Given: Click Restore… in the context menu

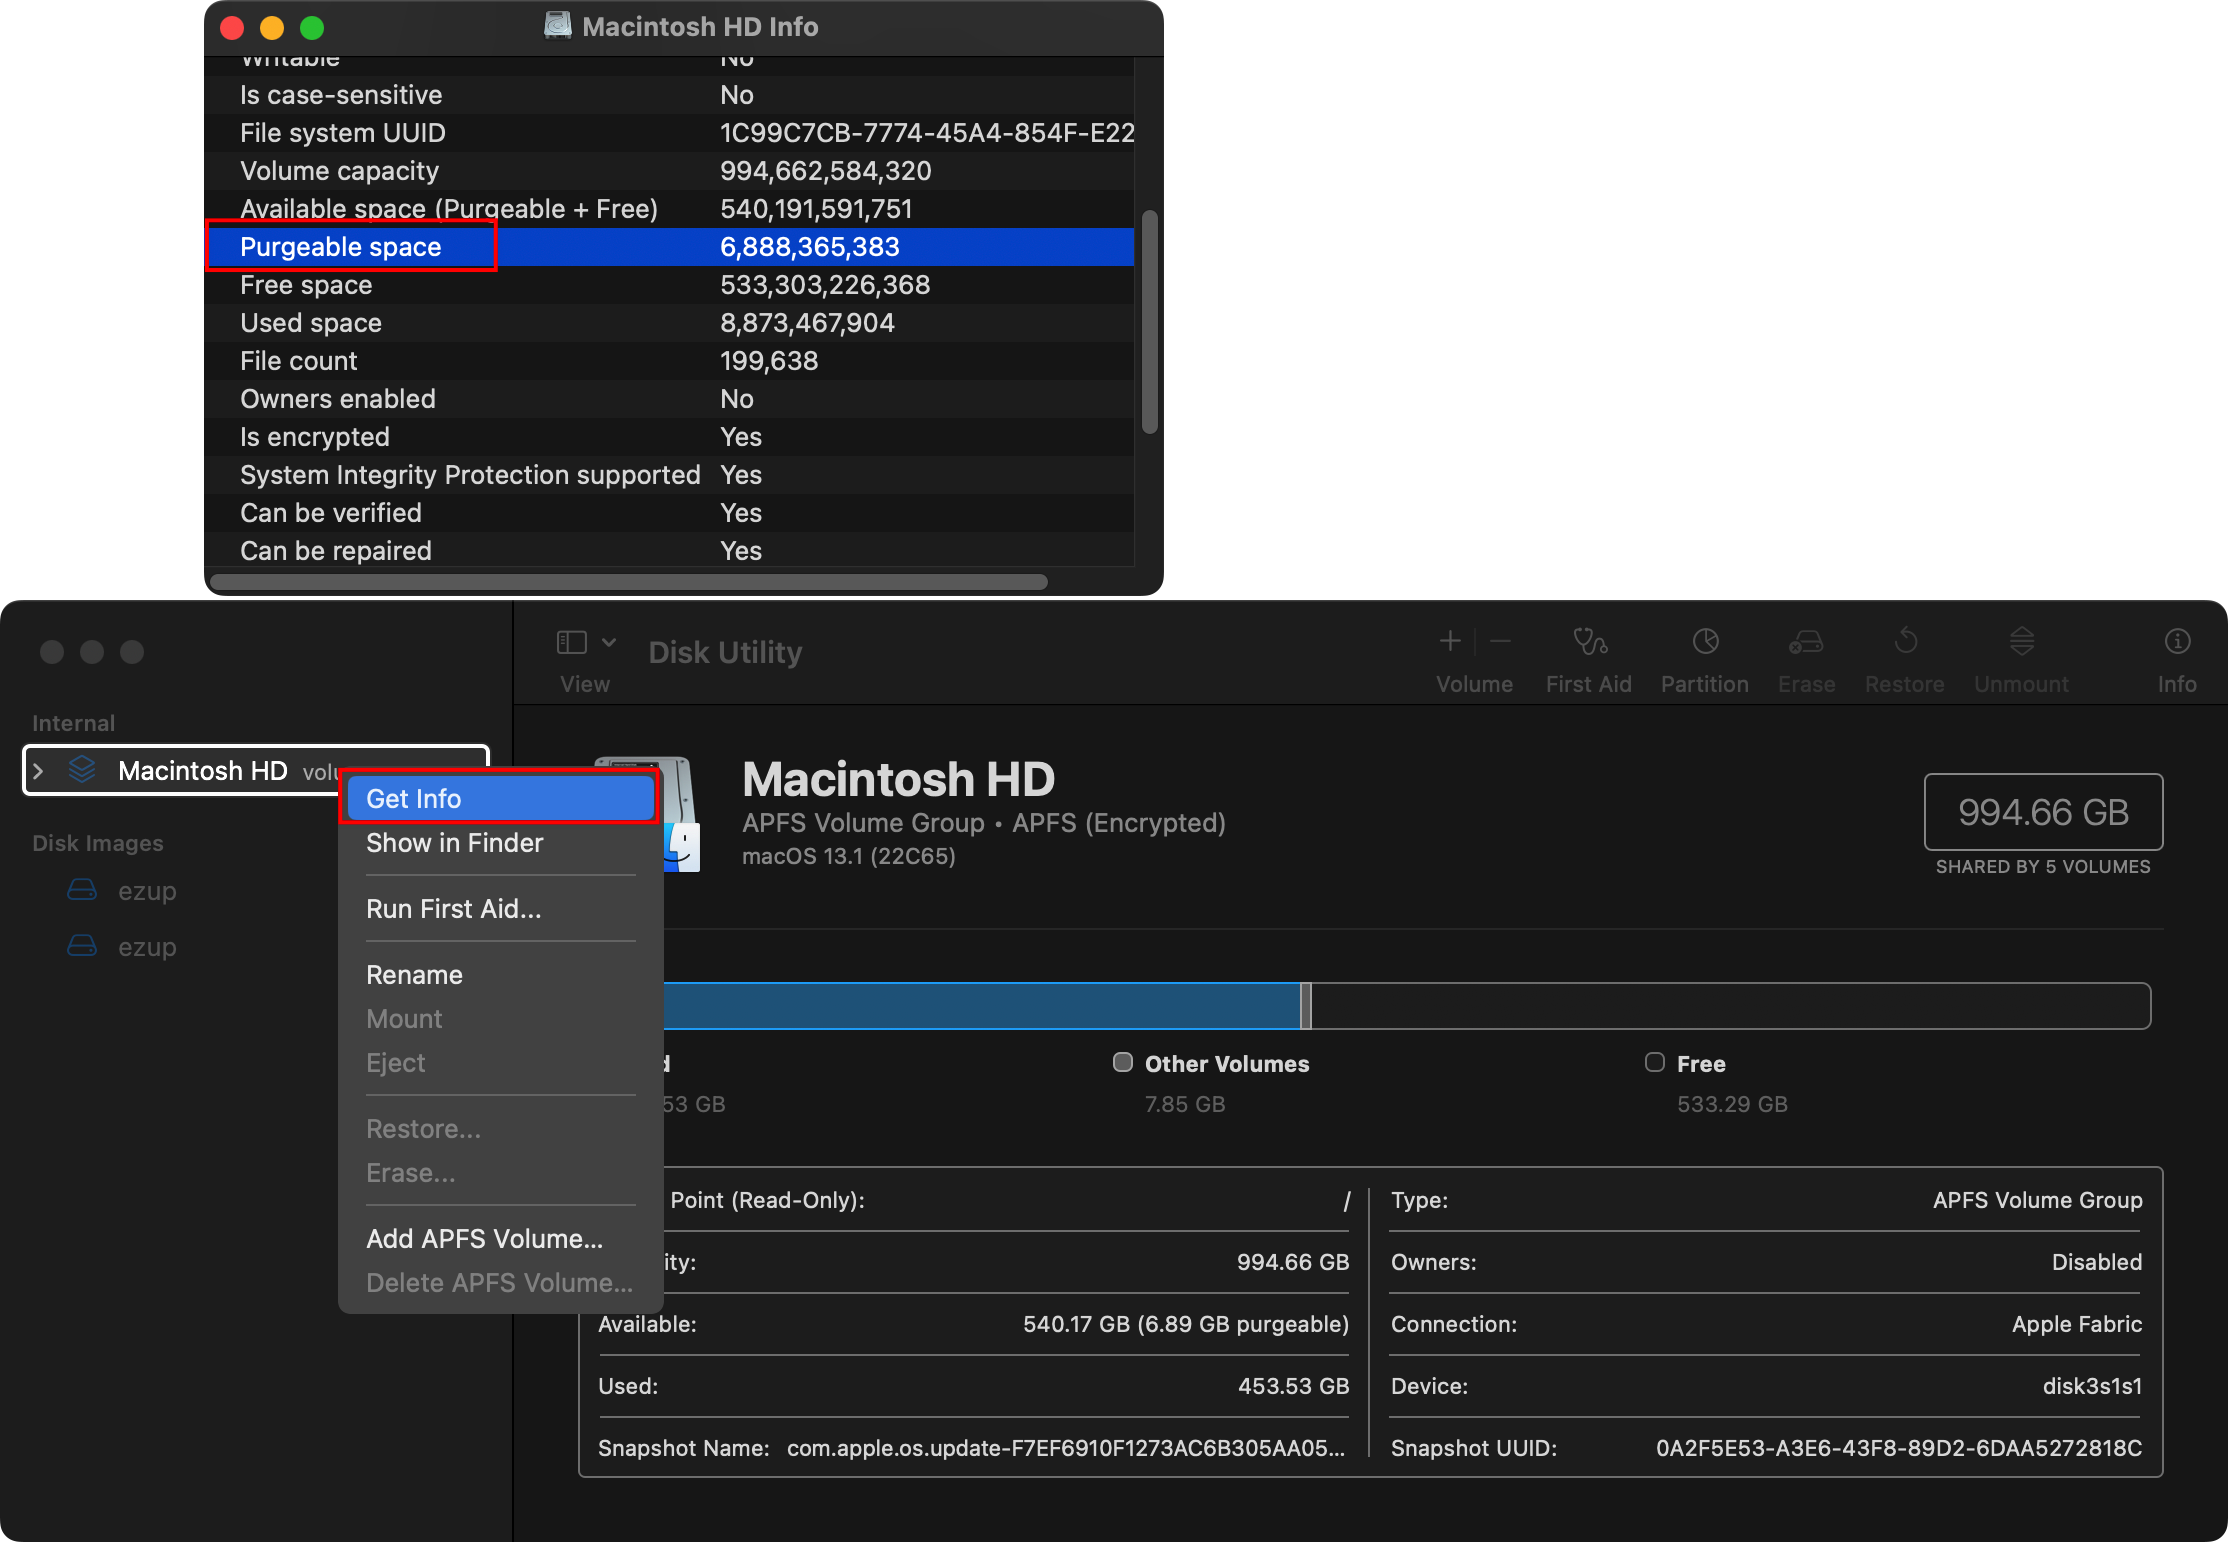Looking at the screenshot, I should click(x=500, y=1129).
